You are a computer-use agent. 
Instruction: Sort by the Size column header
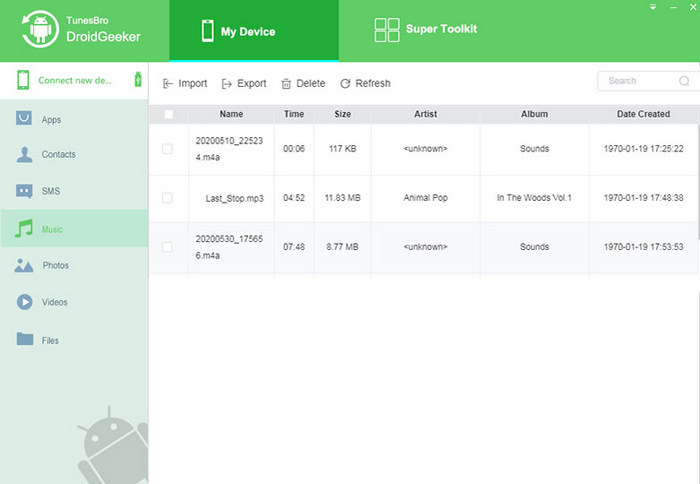click(342, 114)
